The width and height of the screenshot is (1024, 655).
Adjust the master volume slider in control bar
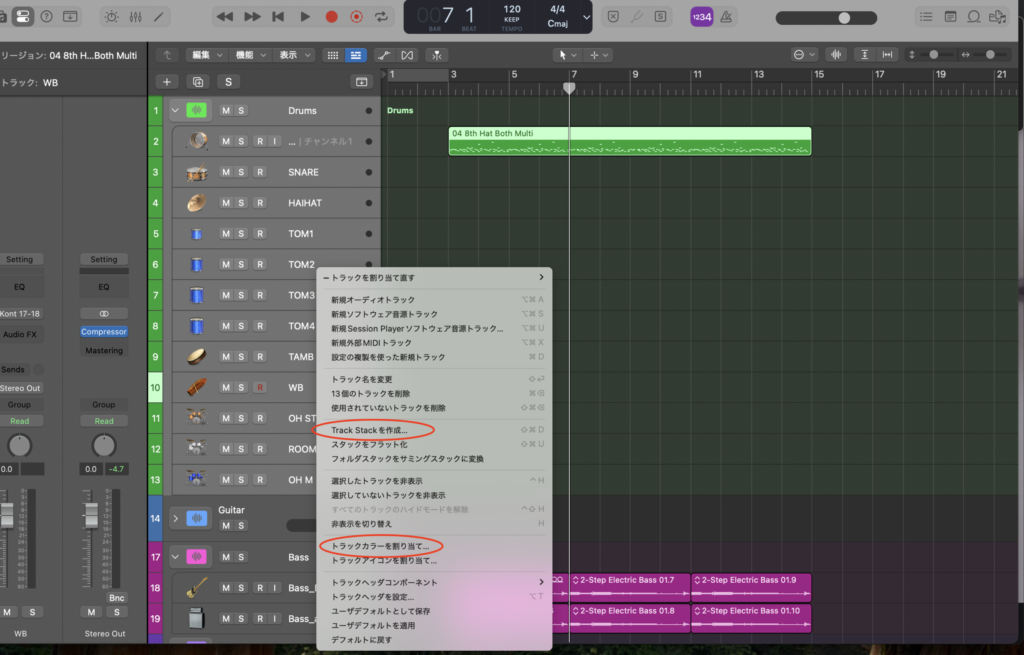(x=843, y=17)
